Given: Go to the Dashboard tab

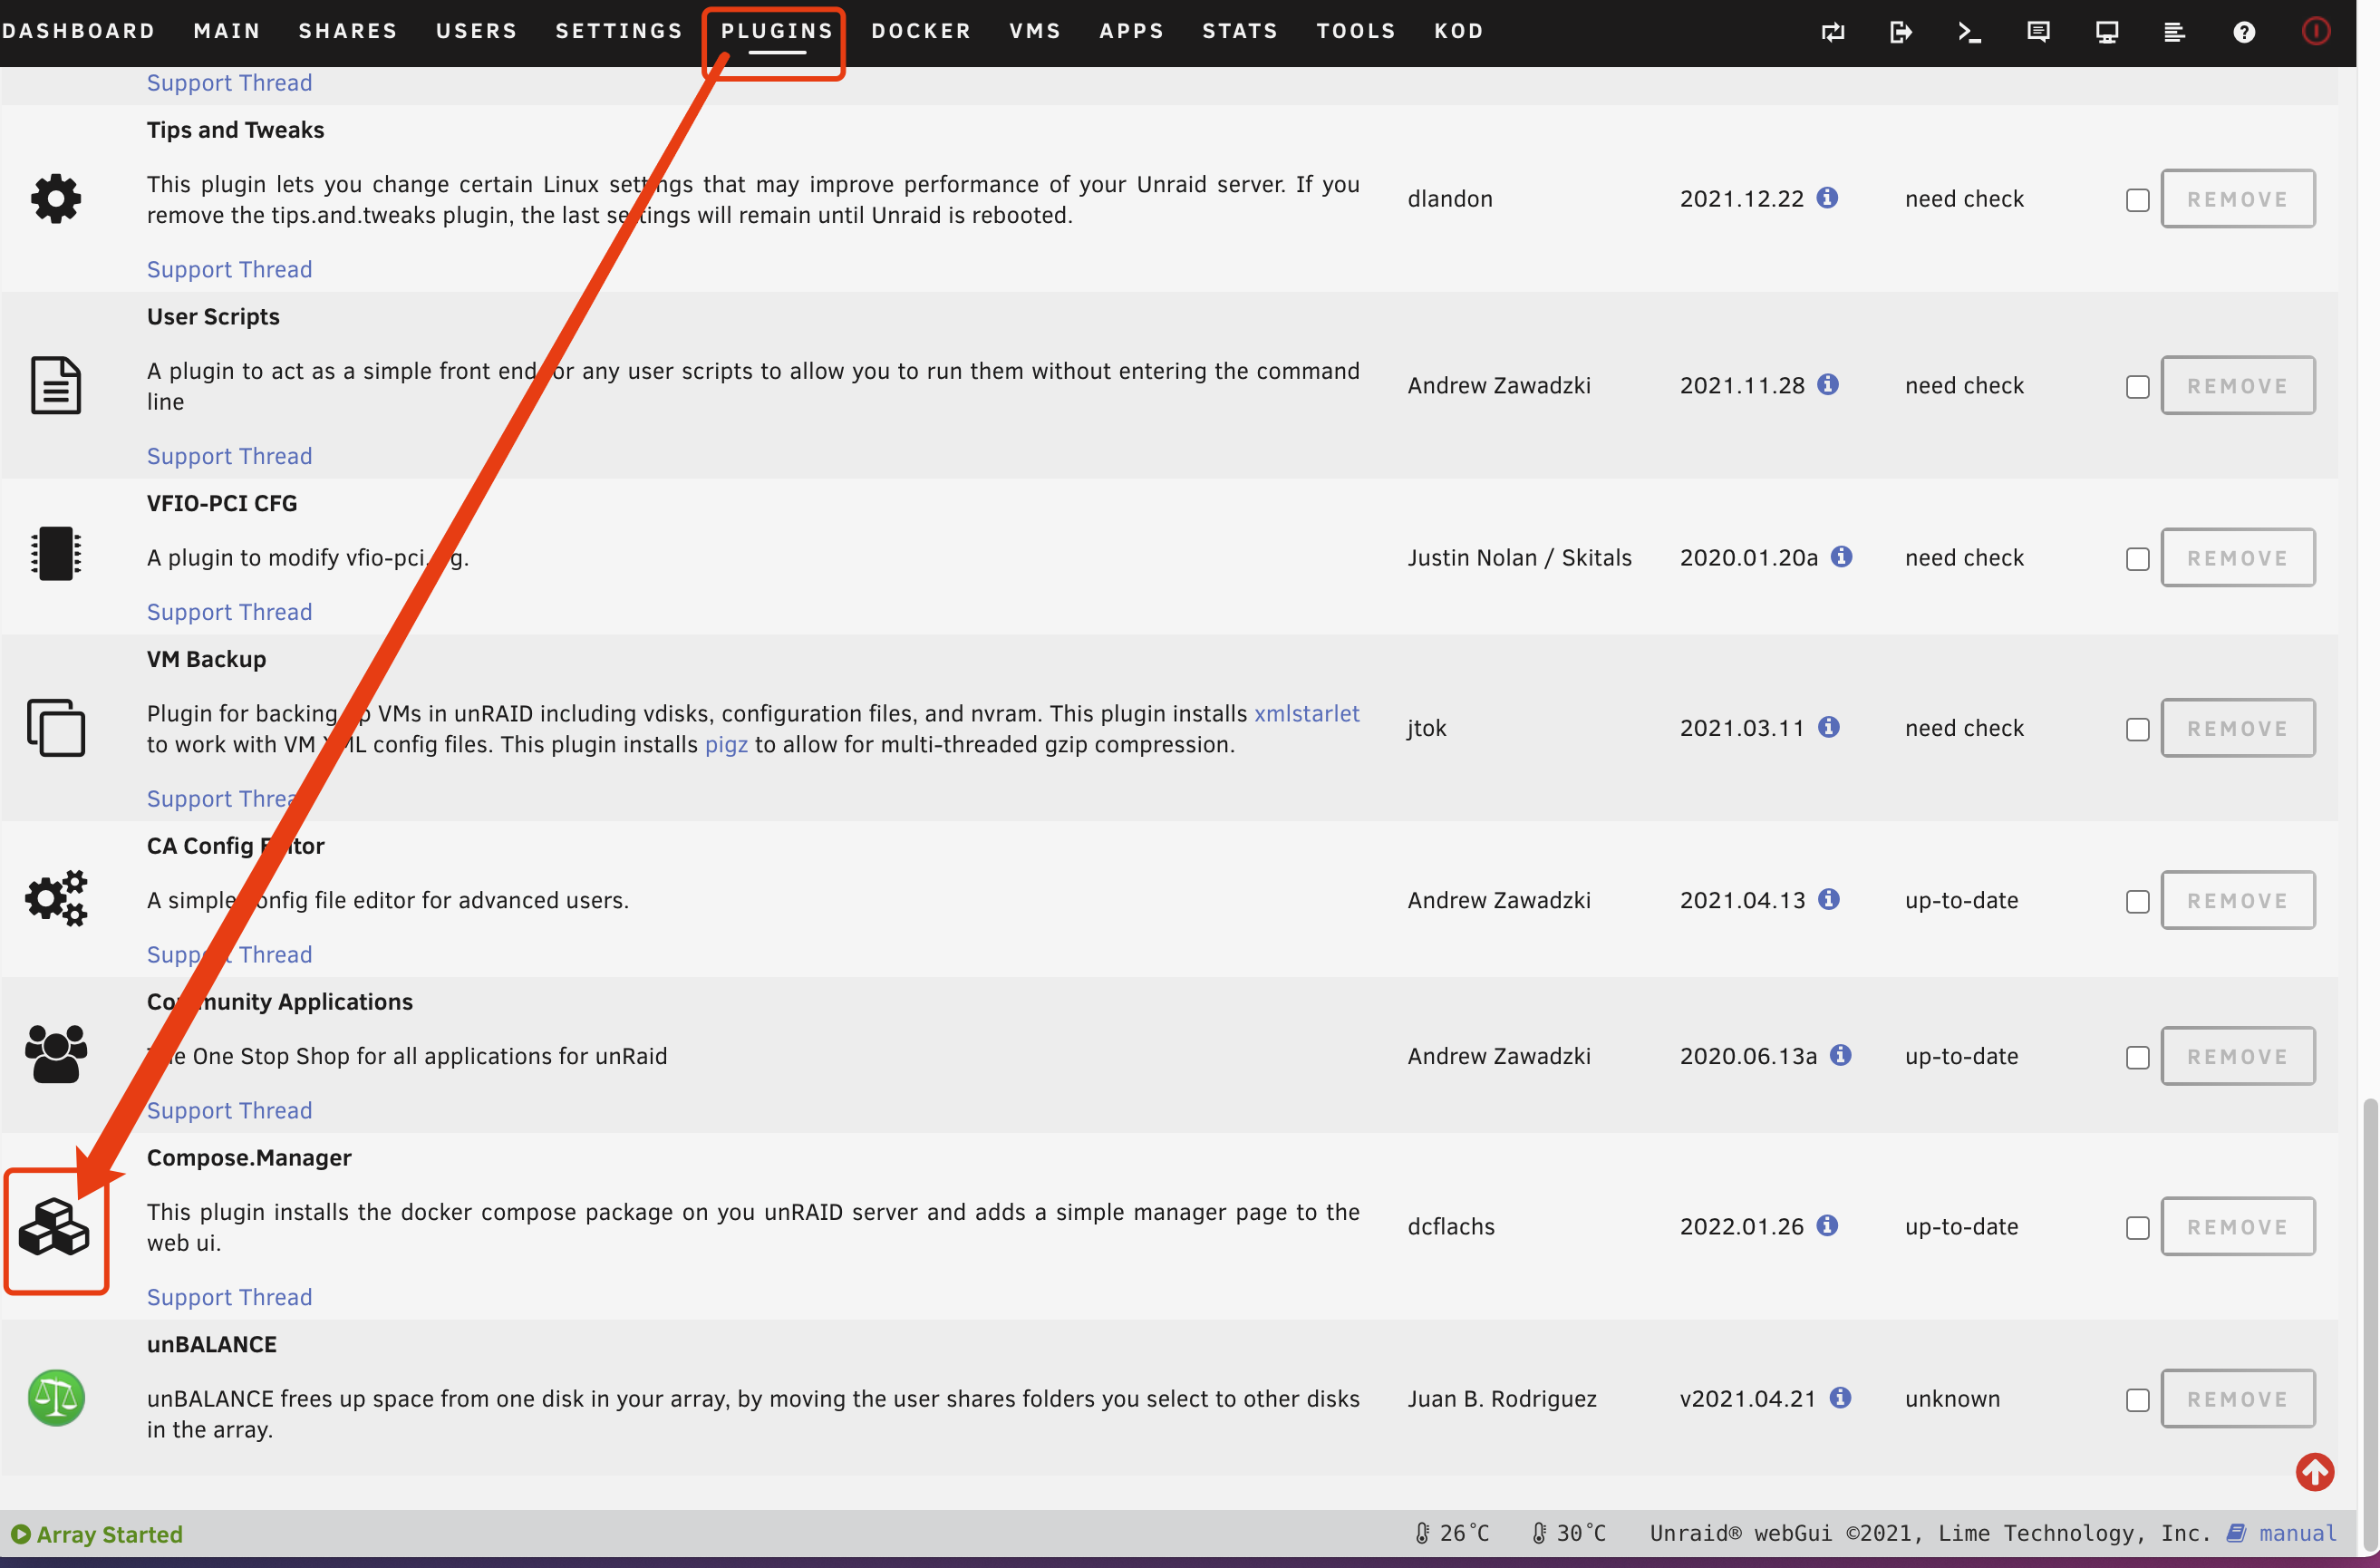Looking at the screenshot, I should click(x=78, y=31).
